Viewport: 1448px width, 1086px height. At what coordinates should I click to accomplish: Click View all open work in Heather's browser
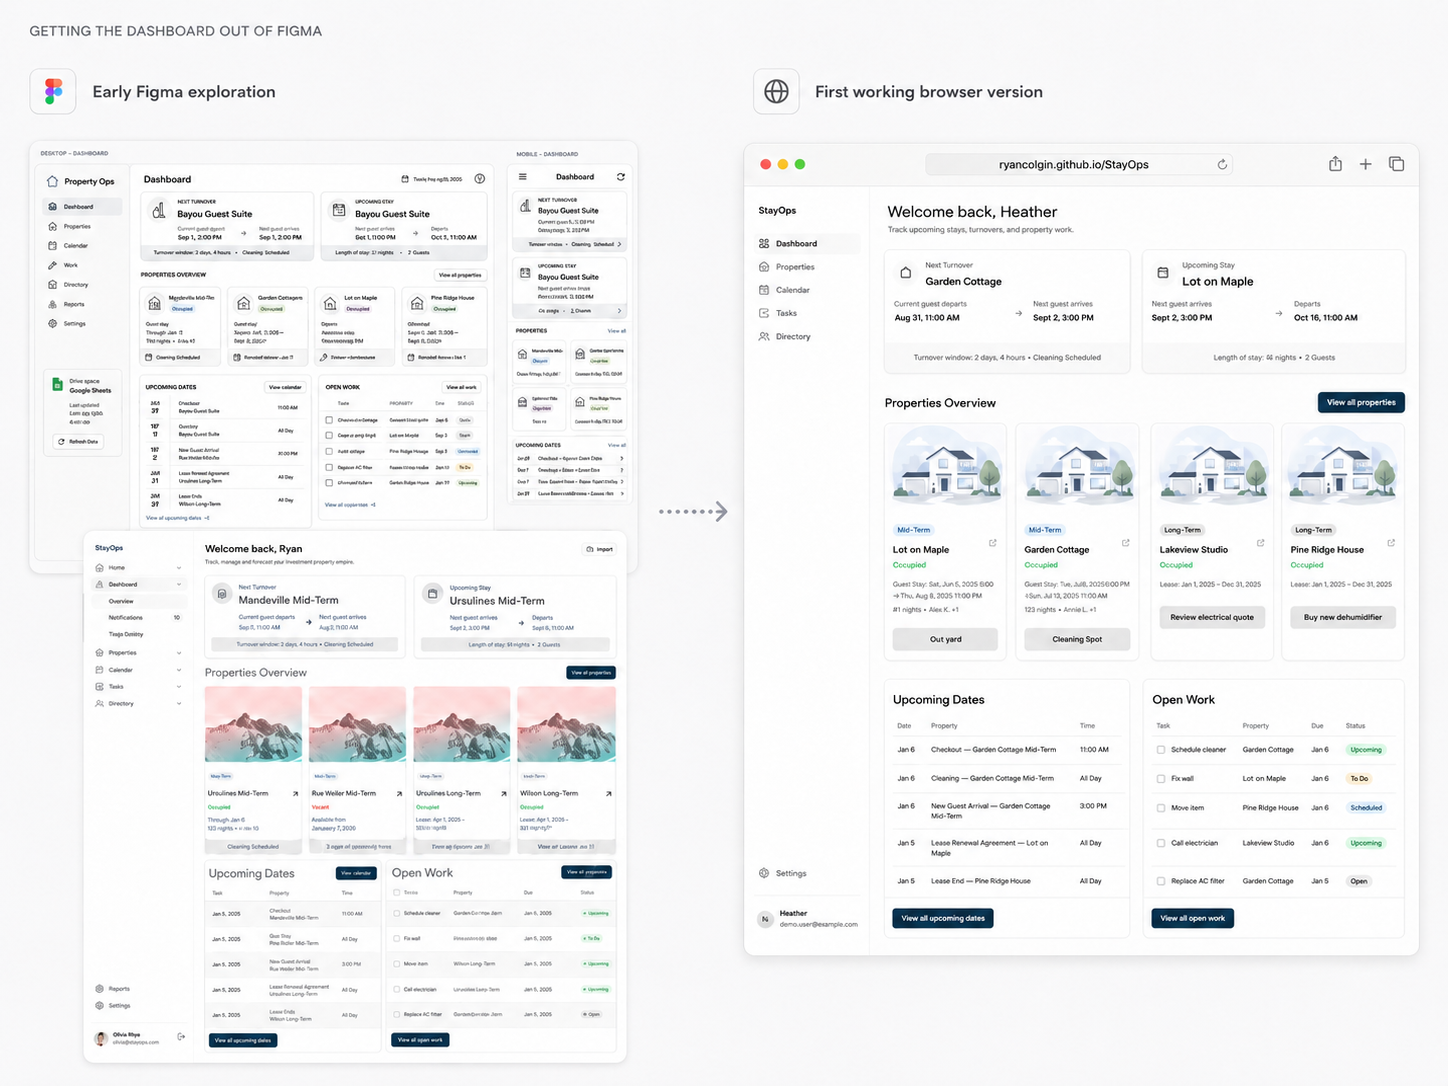(x=1193, y=918)
